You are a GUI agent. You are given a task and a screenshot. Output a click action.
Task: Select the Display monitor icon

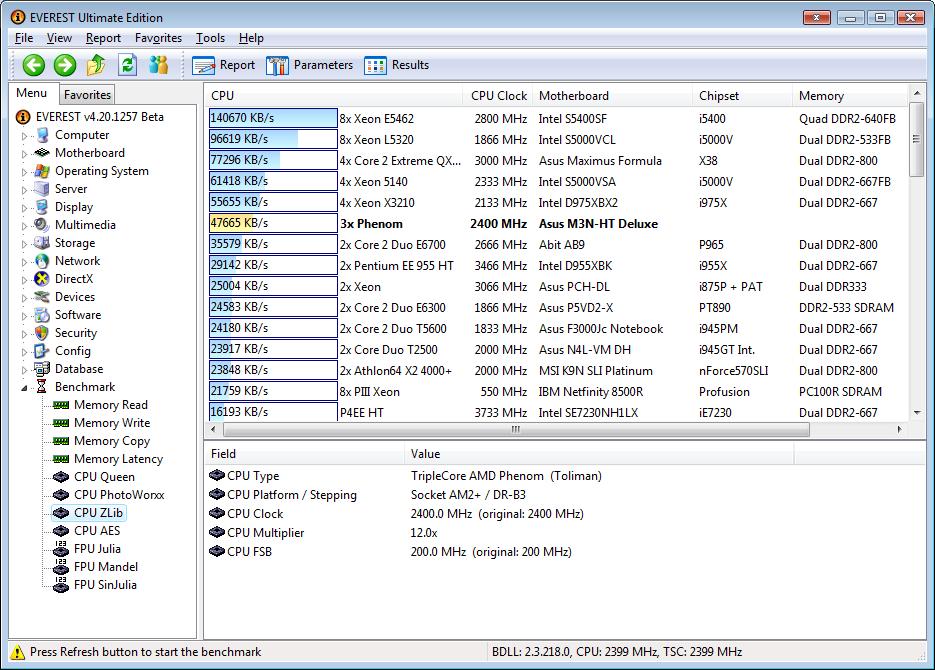(42, 207)
